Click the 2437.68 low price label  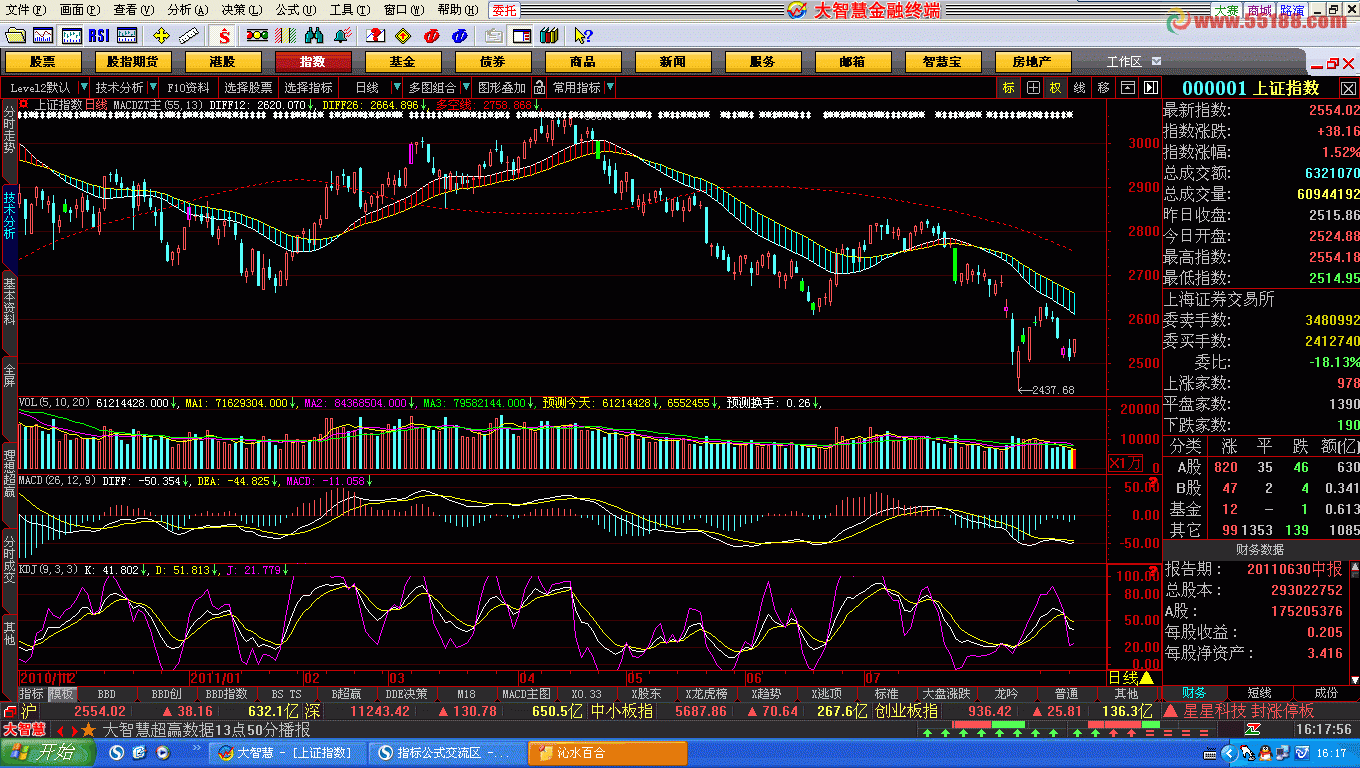click(x=1053, y=390)
